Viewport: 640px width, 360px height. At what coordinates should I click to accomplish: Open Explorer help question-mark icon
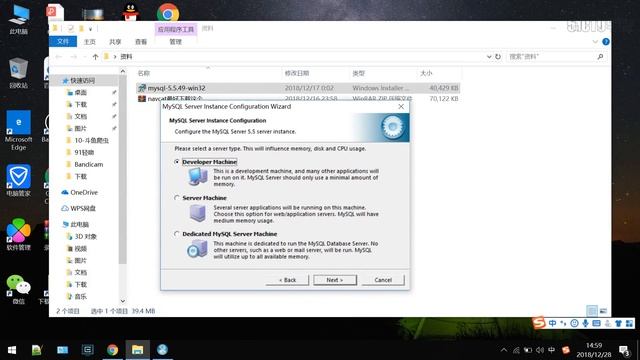[x=606, y=42]
